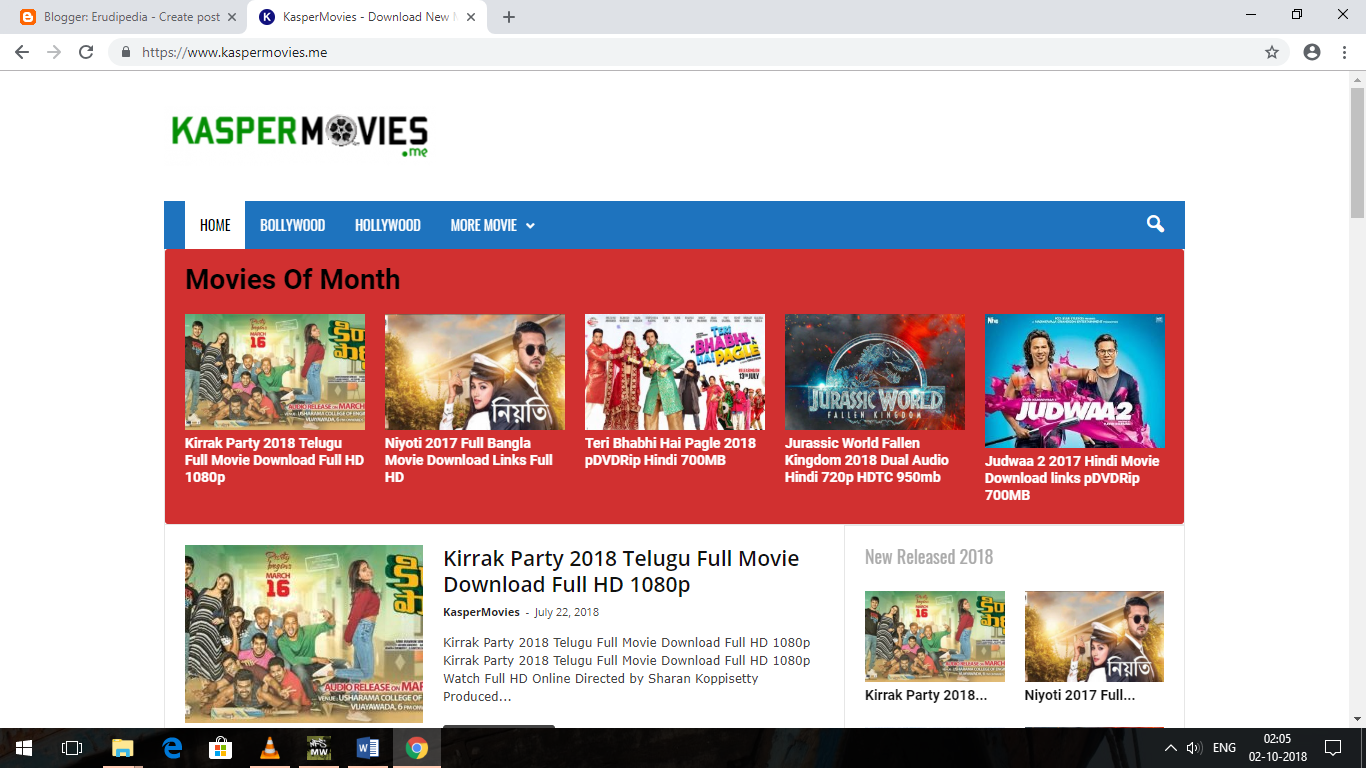Open the MW game taskbar icon
This screenshot has width=1366, height=768.
(319, 748)
